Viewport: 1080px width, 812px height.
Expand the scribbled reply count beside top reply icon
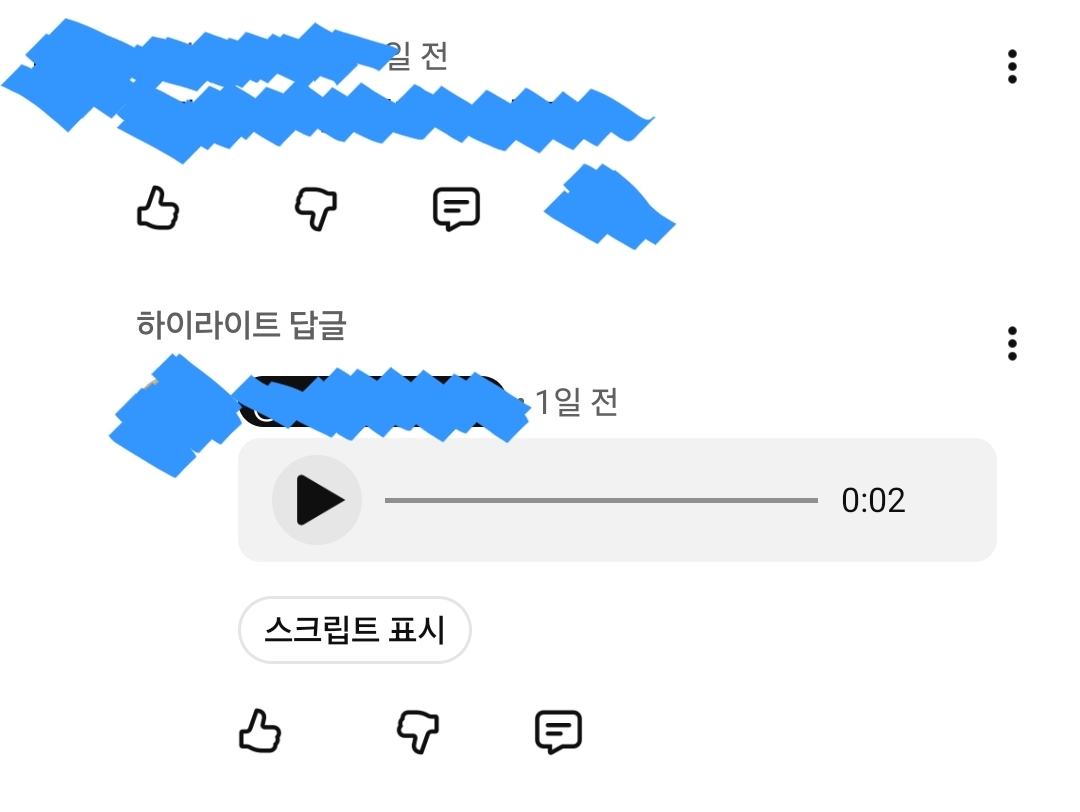coord(610,207)
